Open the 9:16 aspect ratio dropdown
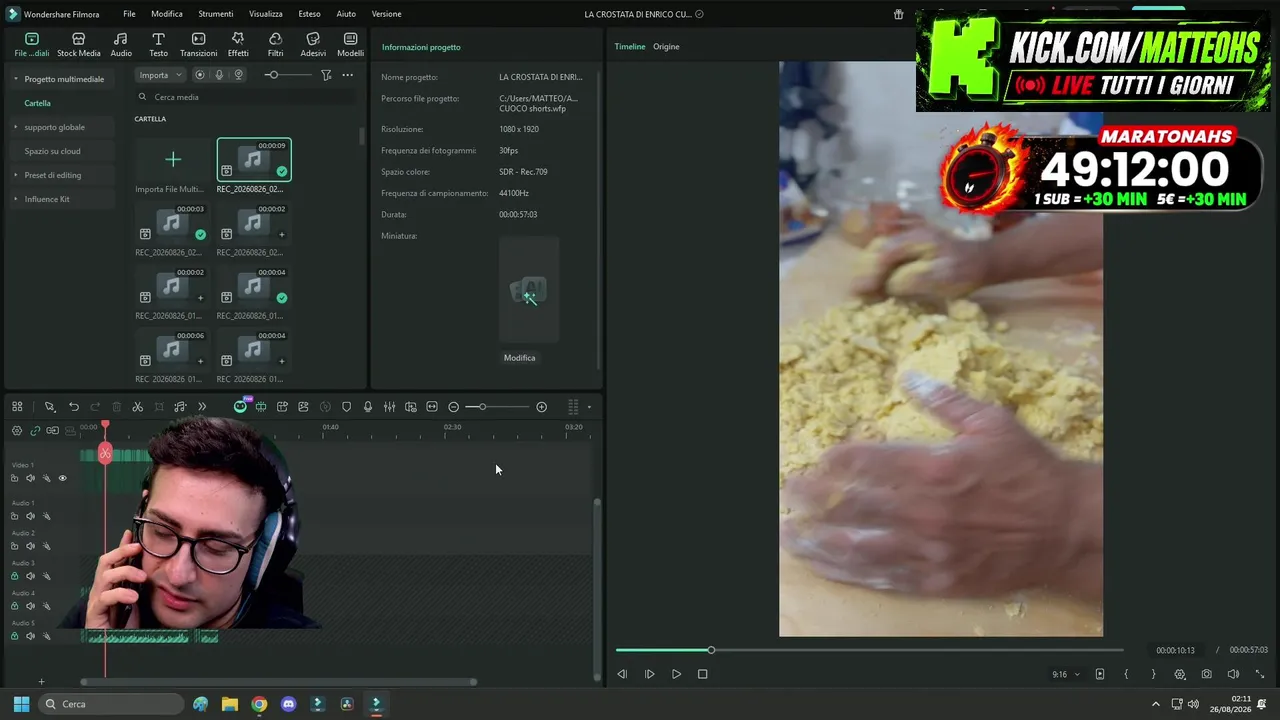Viewport: 1280px width, 720px height. 1066,674
